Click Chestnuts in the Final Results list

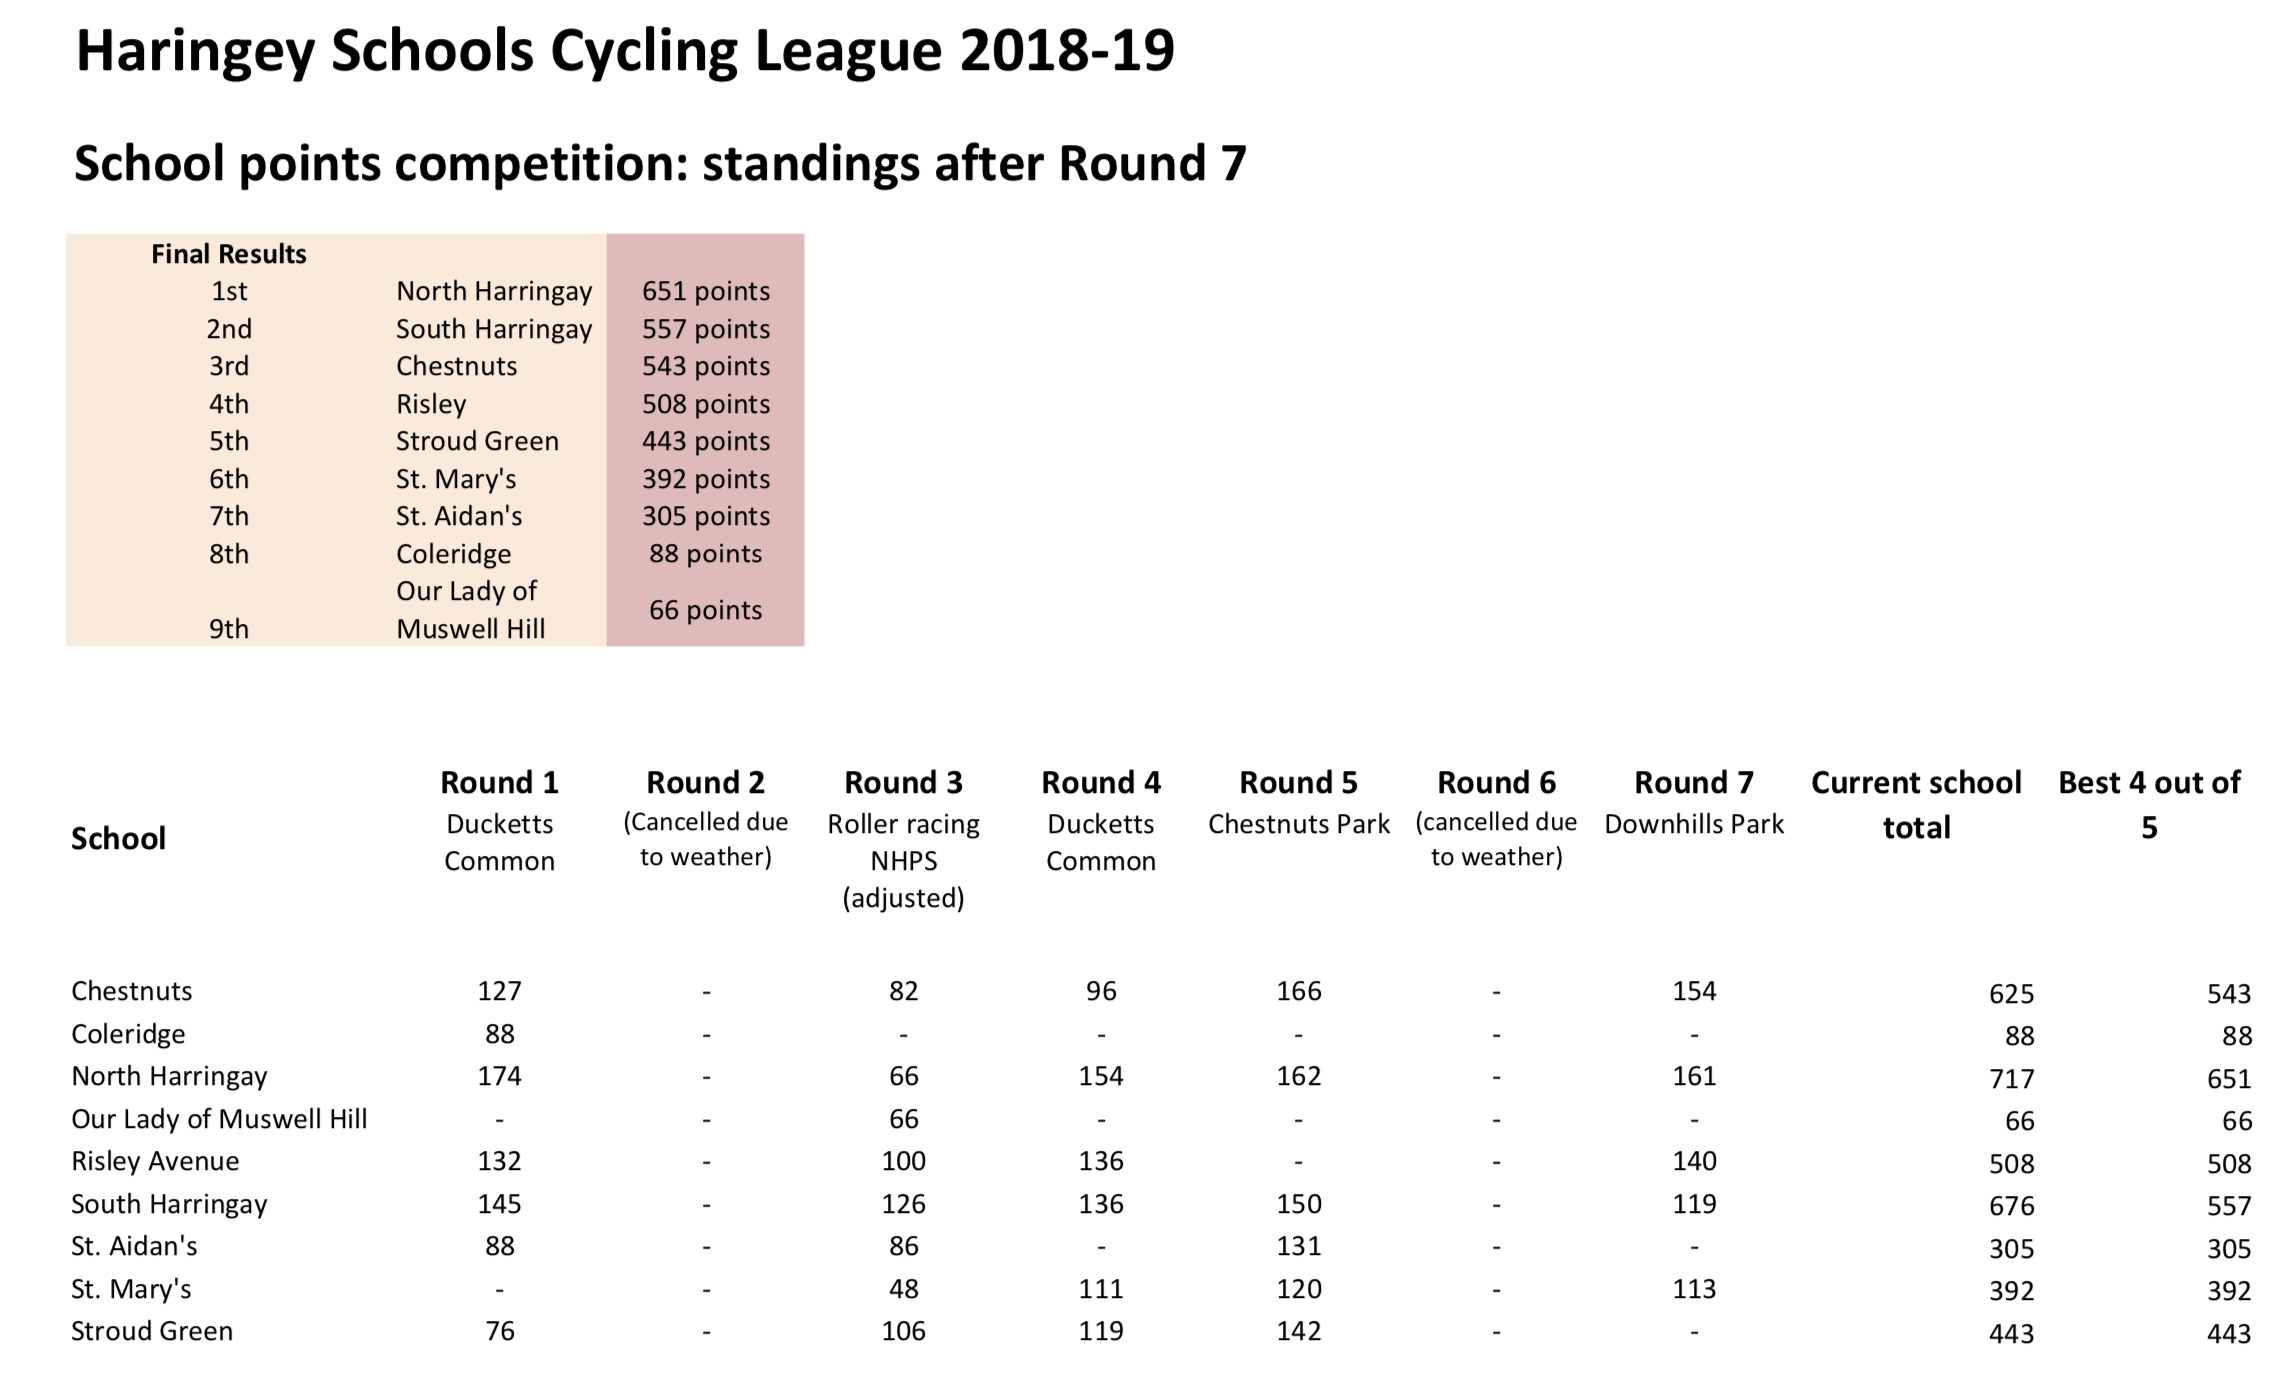[456, 366]
